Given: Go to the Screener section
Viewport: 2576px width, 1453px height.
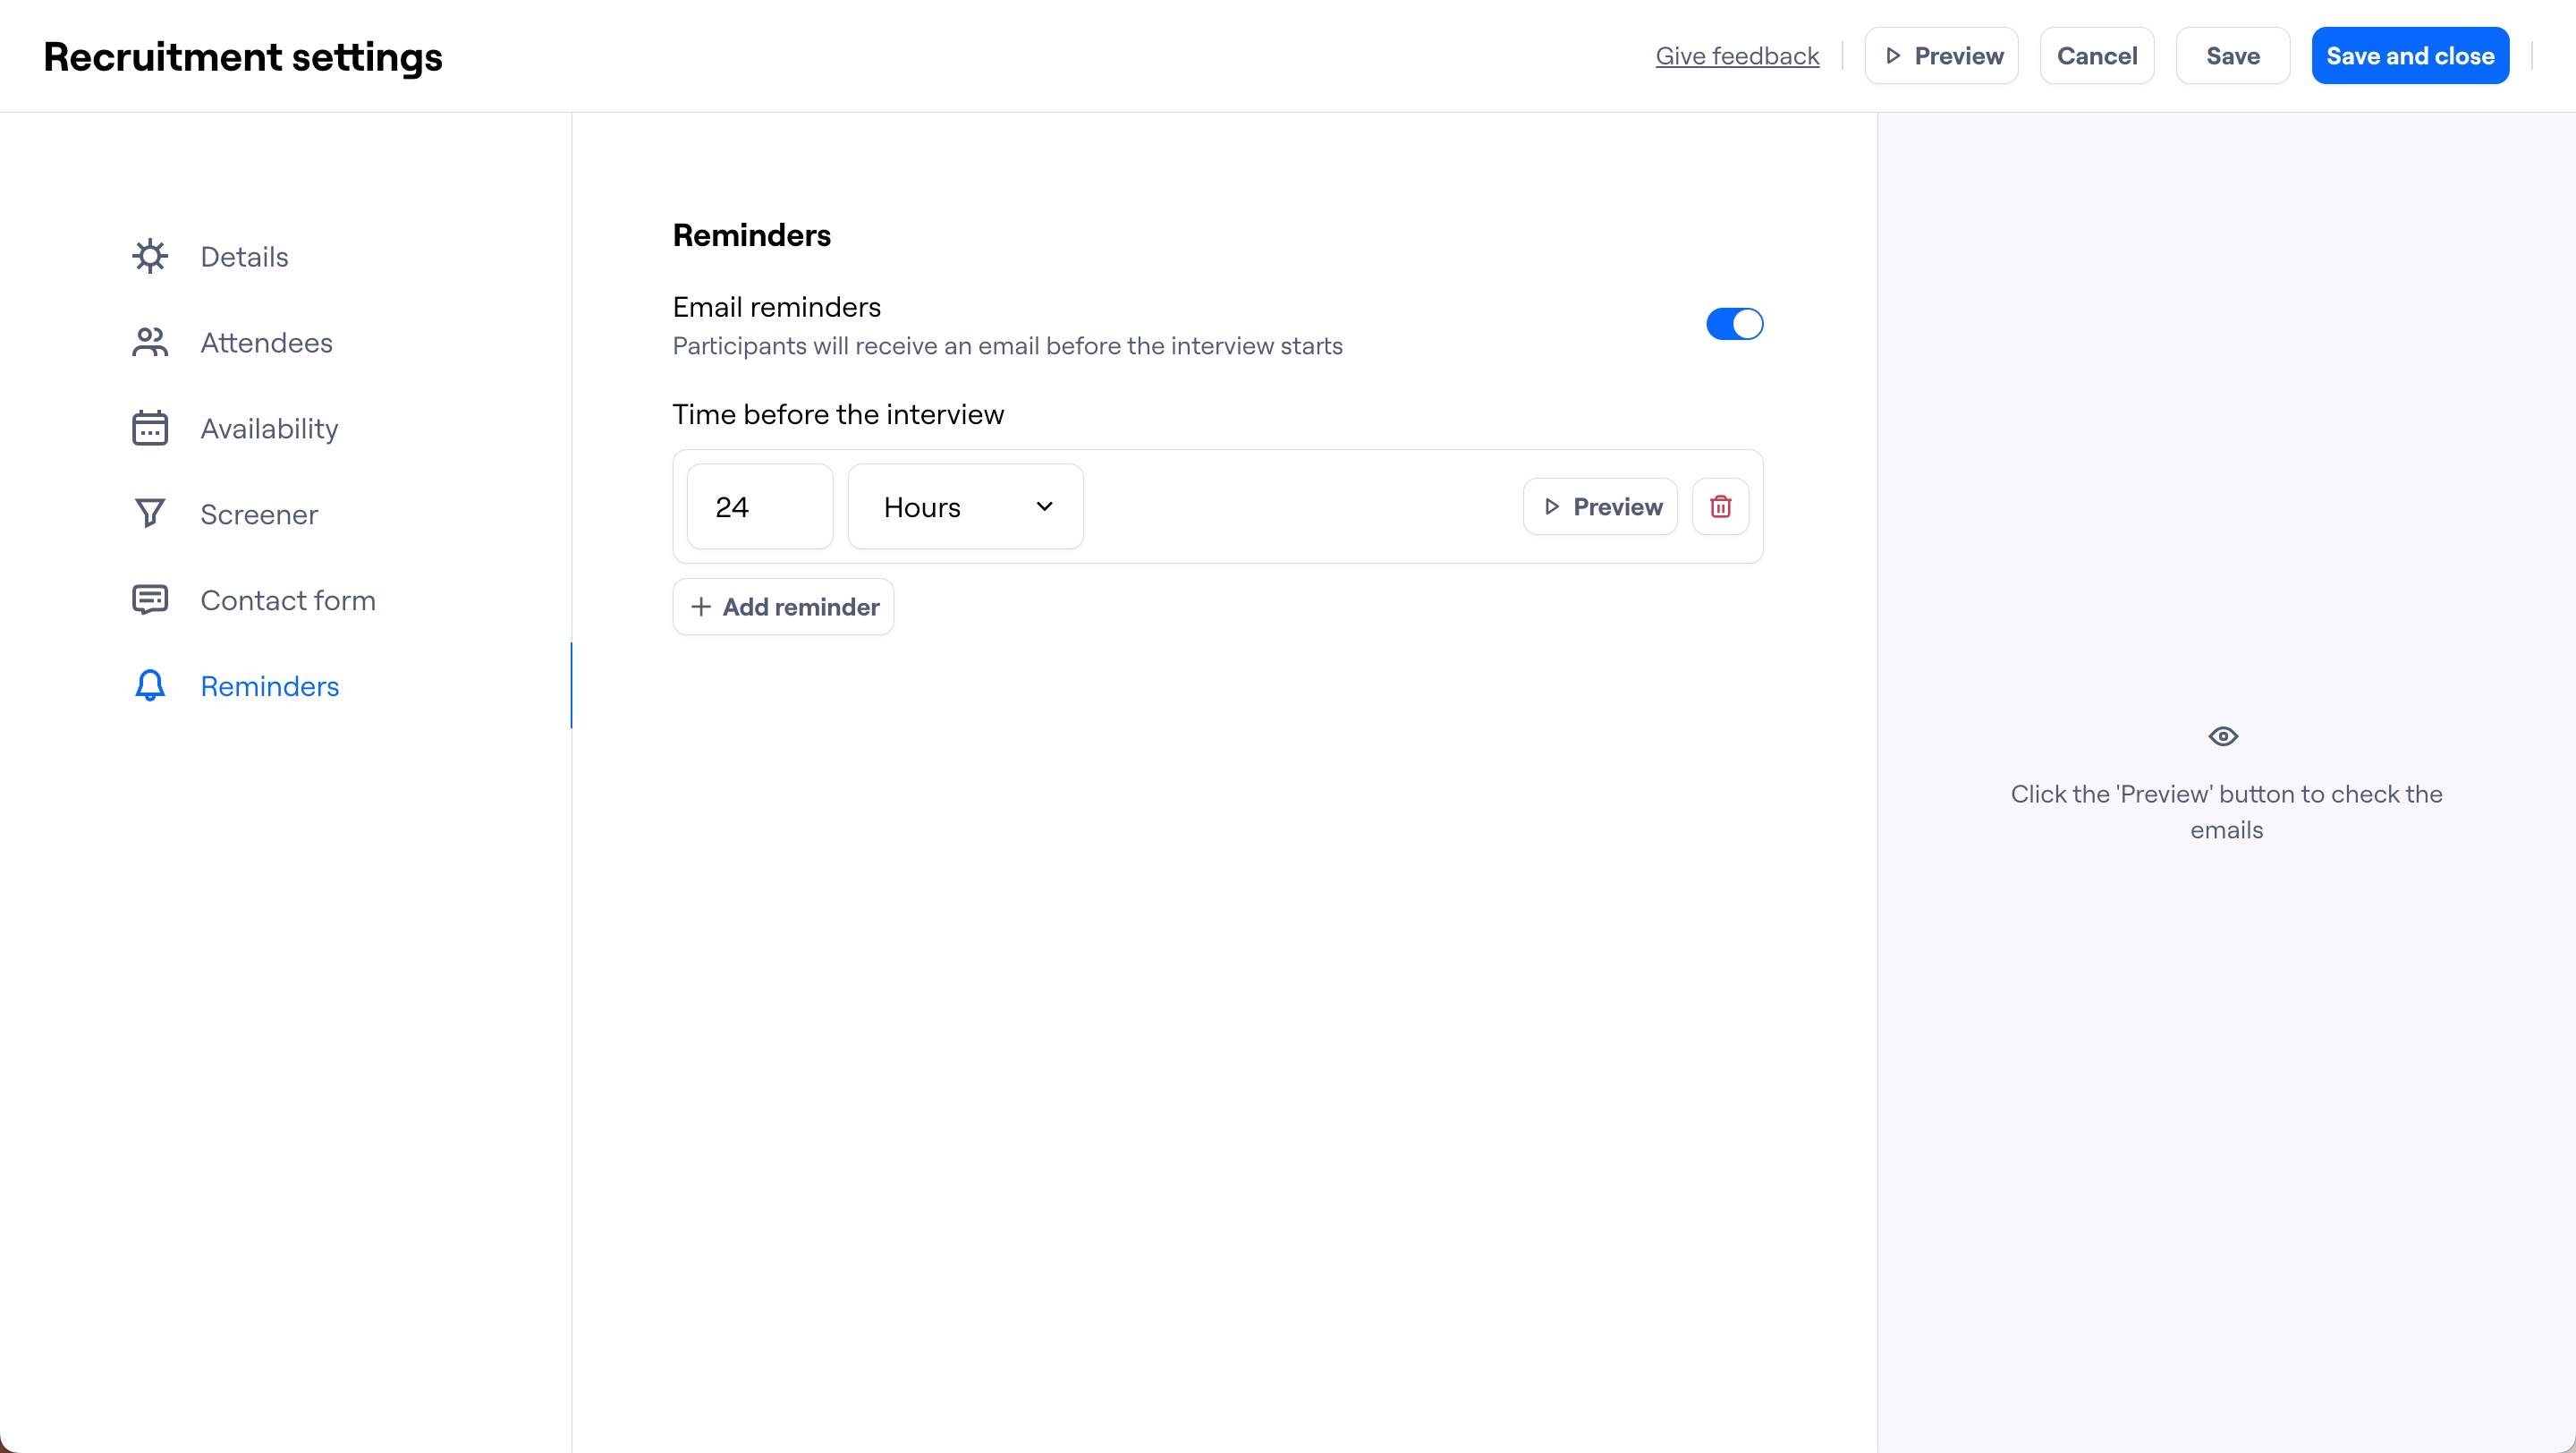Looking at the screenshot, I should click(x=259, y=514).
